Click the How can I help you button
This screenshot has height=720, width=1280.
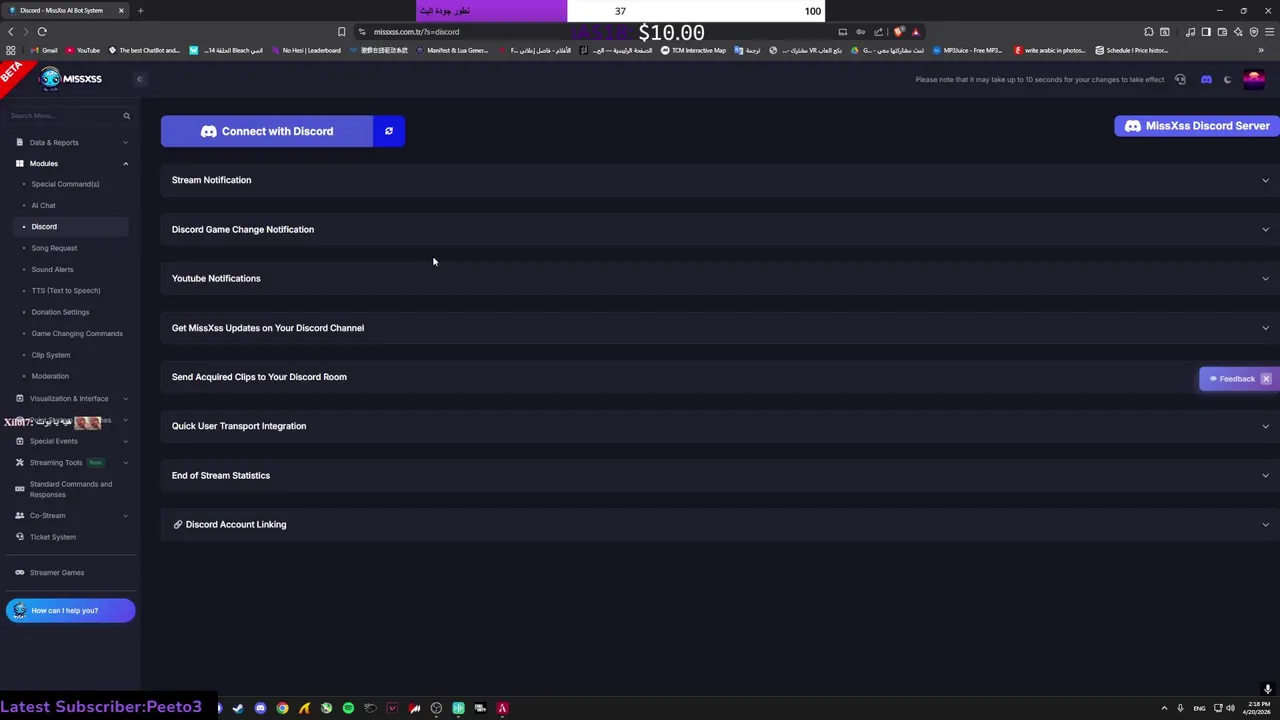click(x=70, y=610)
